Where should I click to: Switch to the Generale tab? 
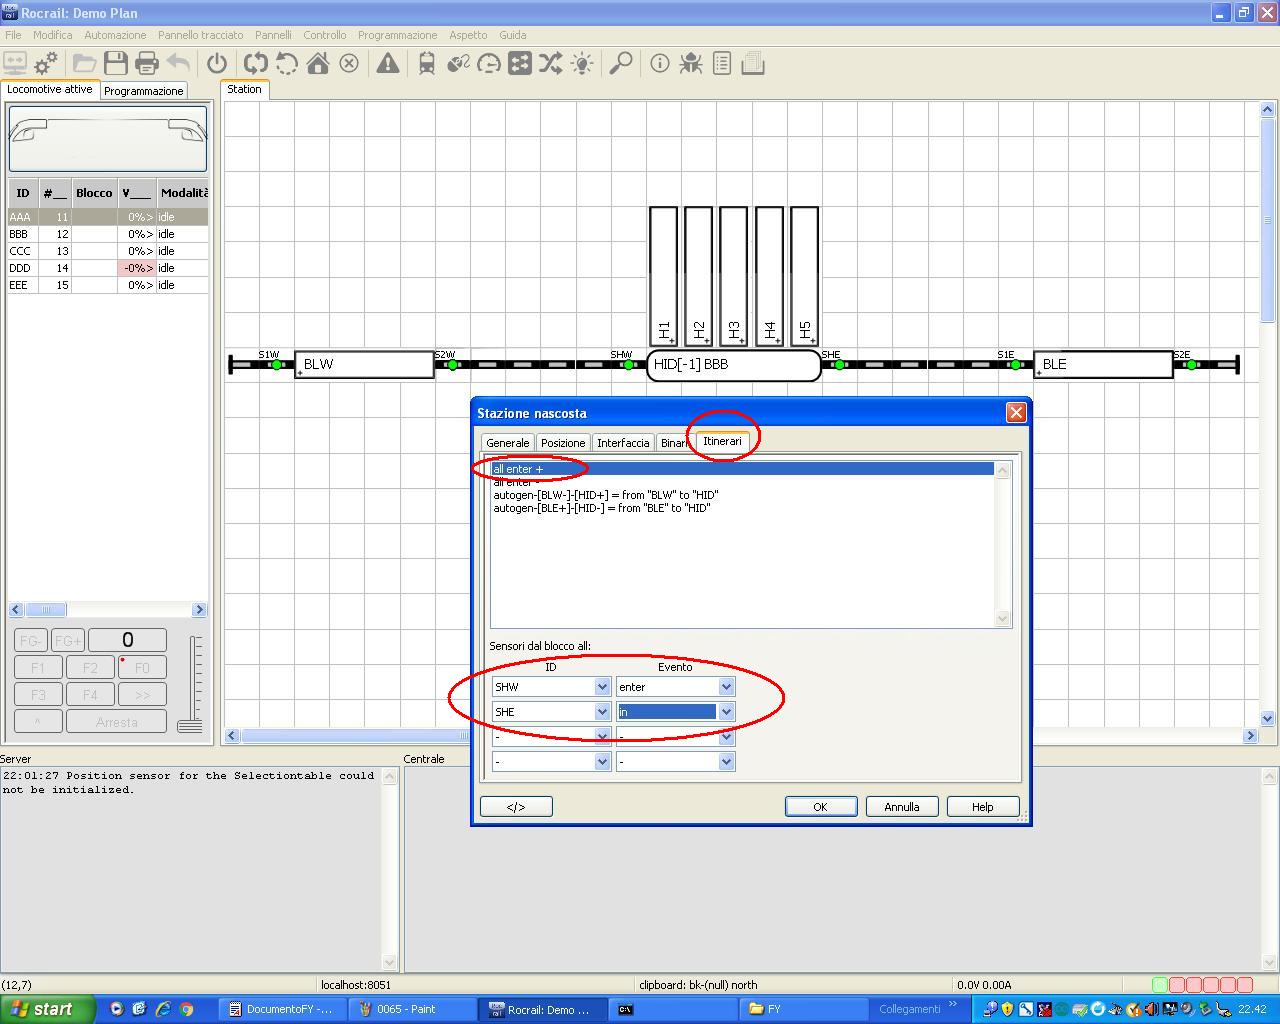pyautogui.click(x=508, y=443)
